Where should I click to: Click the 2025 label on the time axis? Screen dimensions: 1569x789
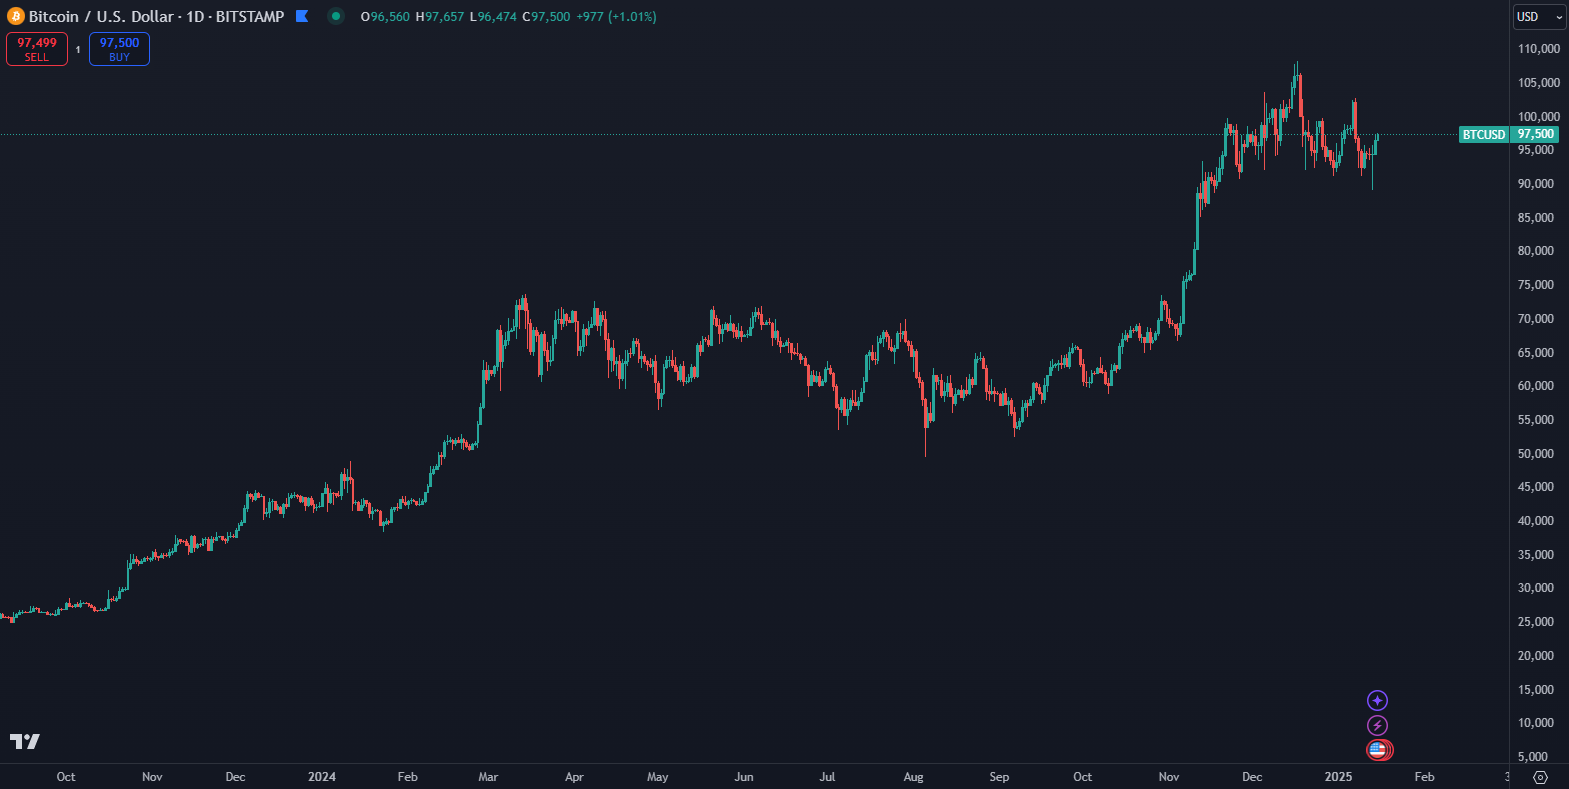(x=1338, y=777)
